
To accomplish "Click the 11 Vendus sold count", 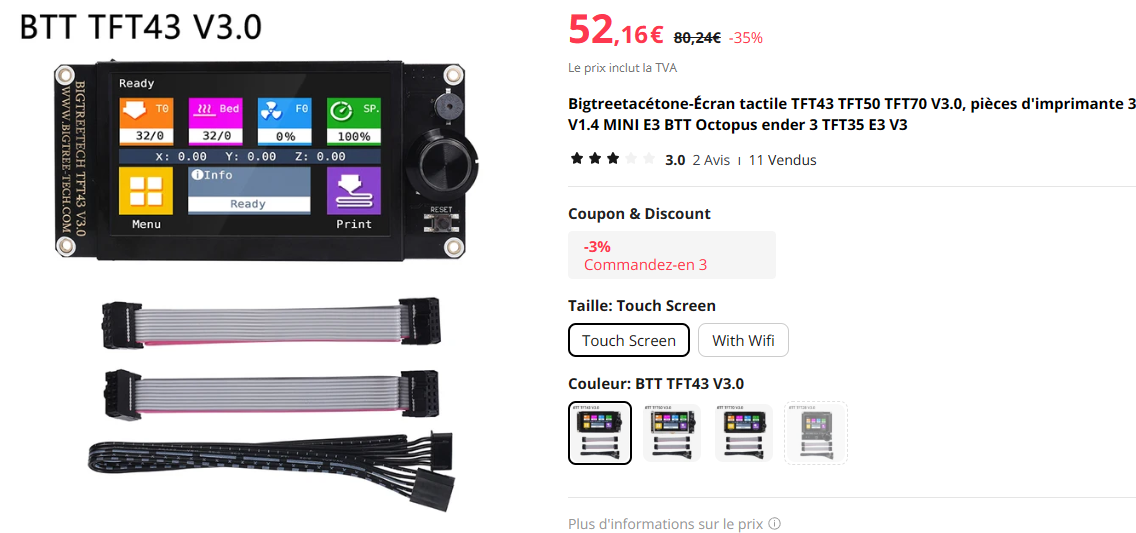I will (782, 160).
